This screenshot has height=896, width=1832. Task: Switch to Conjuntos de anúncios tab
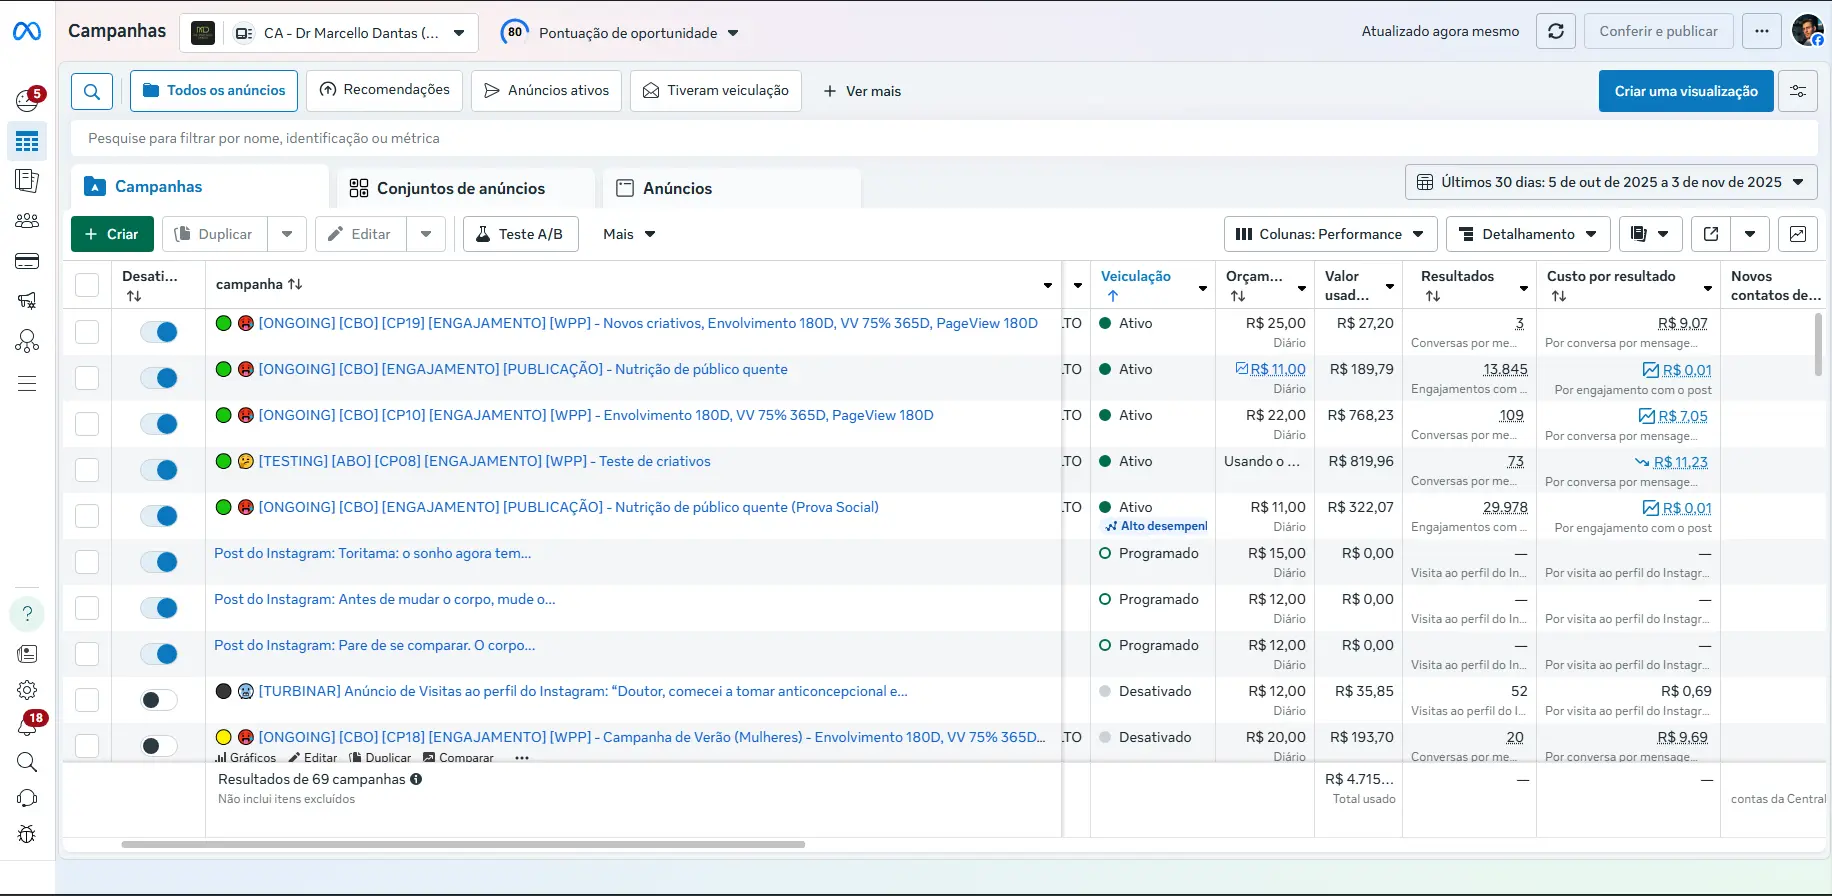(460, 188)
